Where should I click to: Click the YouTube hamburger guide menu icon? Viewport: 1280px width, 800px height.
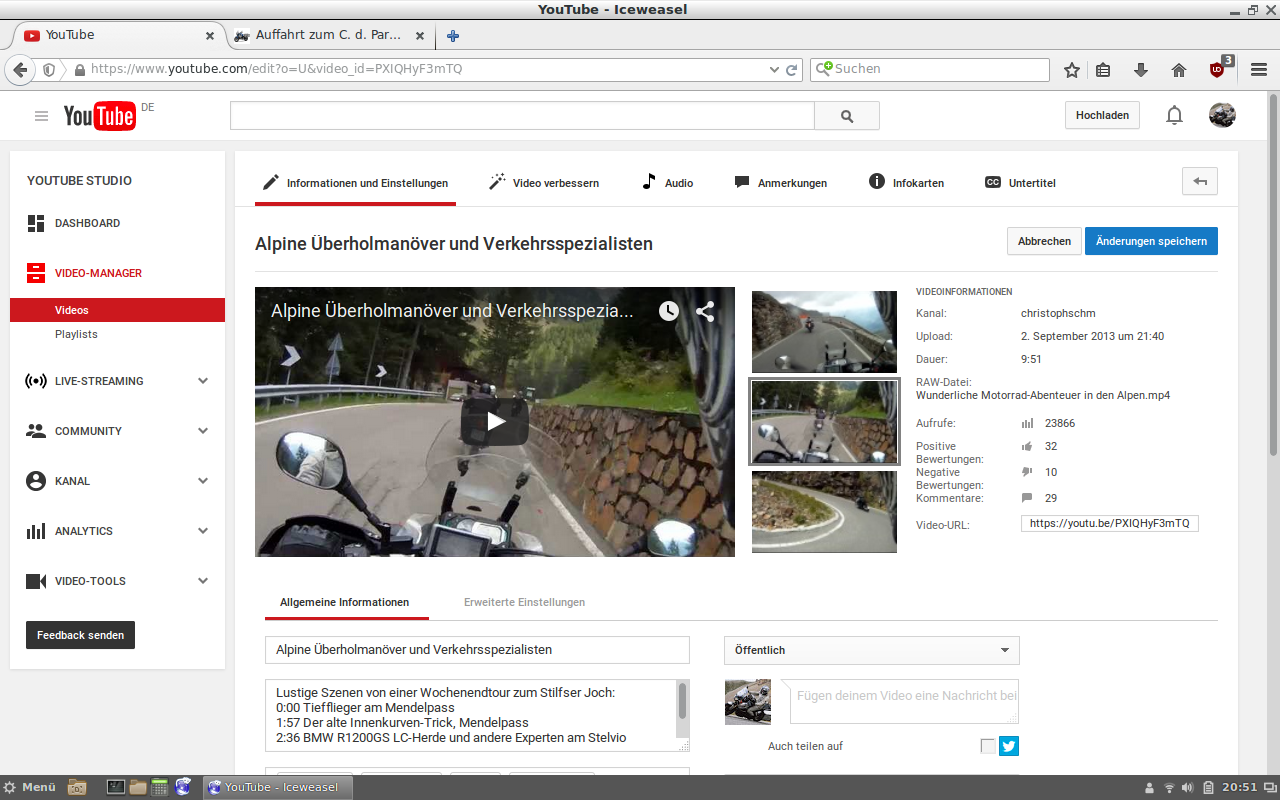[41, 116]
